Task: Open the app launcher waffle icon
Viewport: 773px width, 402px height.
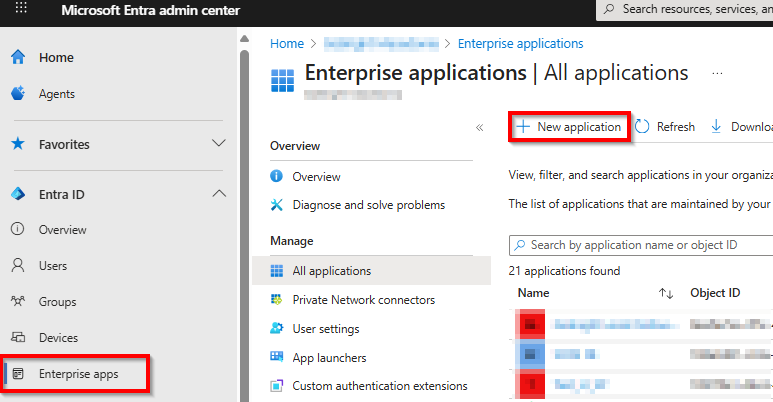Action: (x=20, y=10)
